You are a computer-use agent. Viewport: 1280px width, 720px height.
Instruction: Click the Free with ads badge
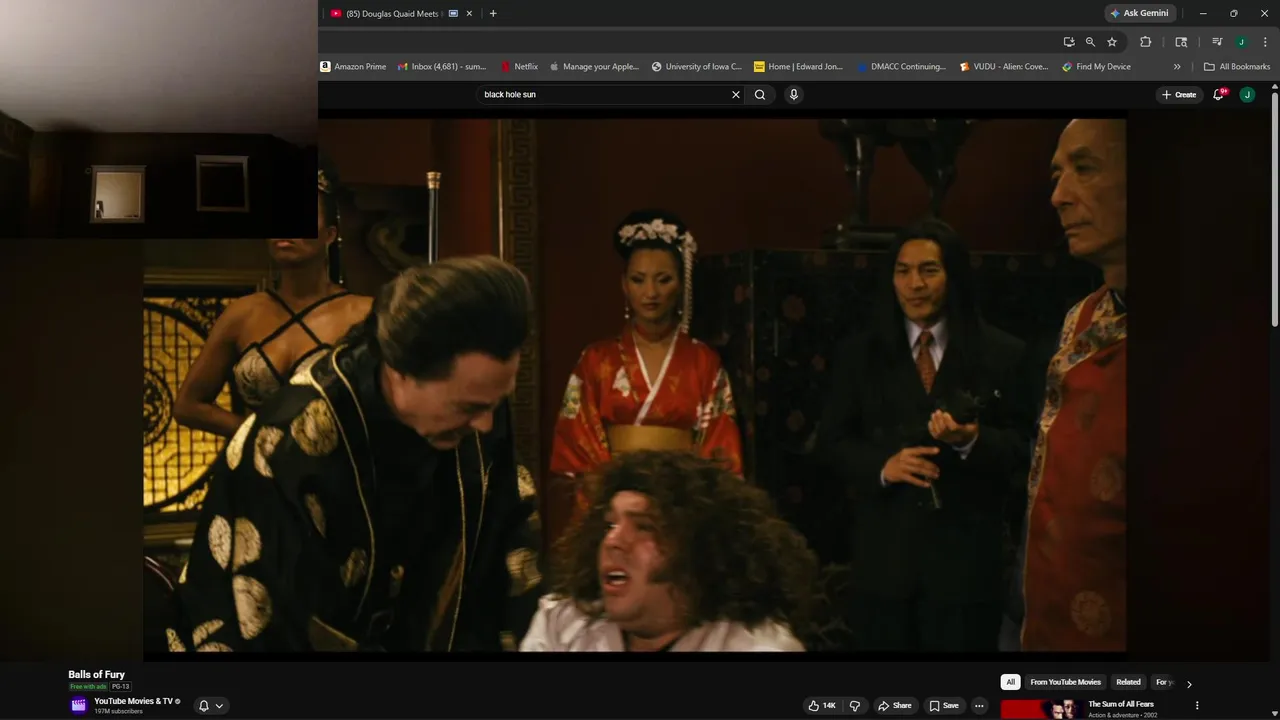[x=88, y=687]
